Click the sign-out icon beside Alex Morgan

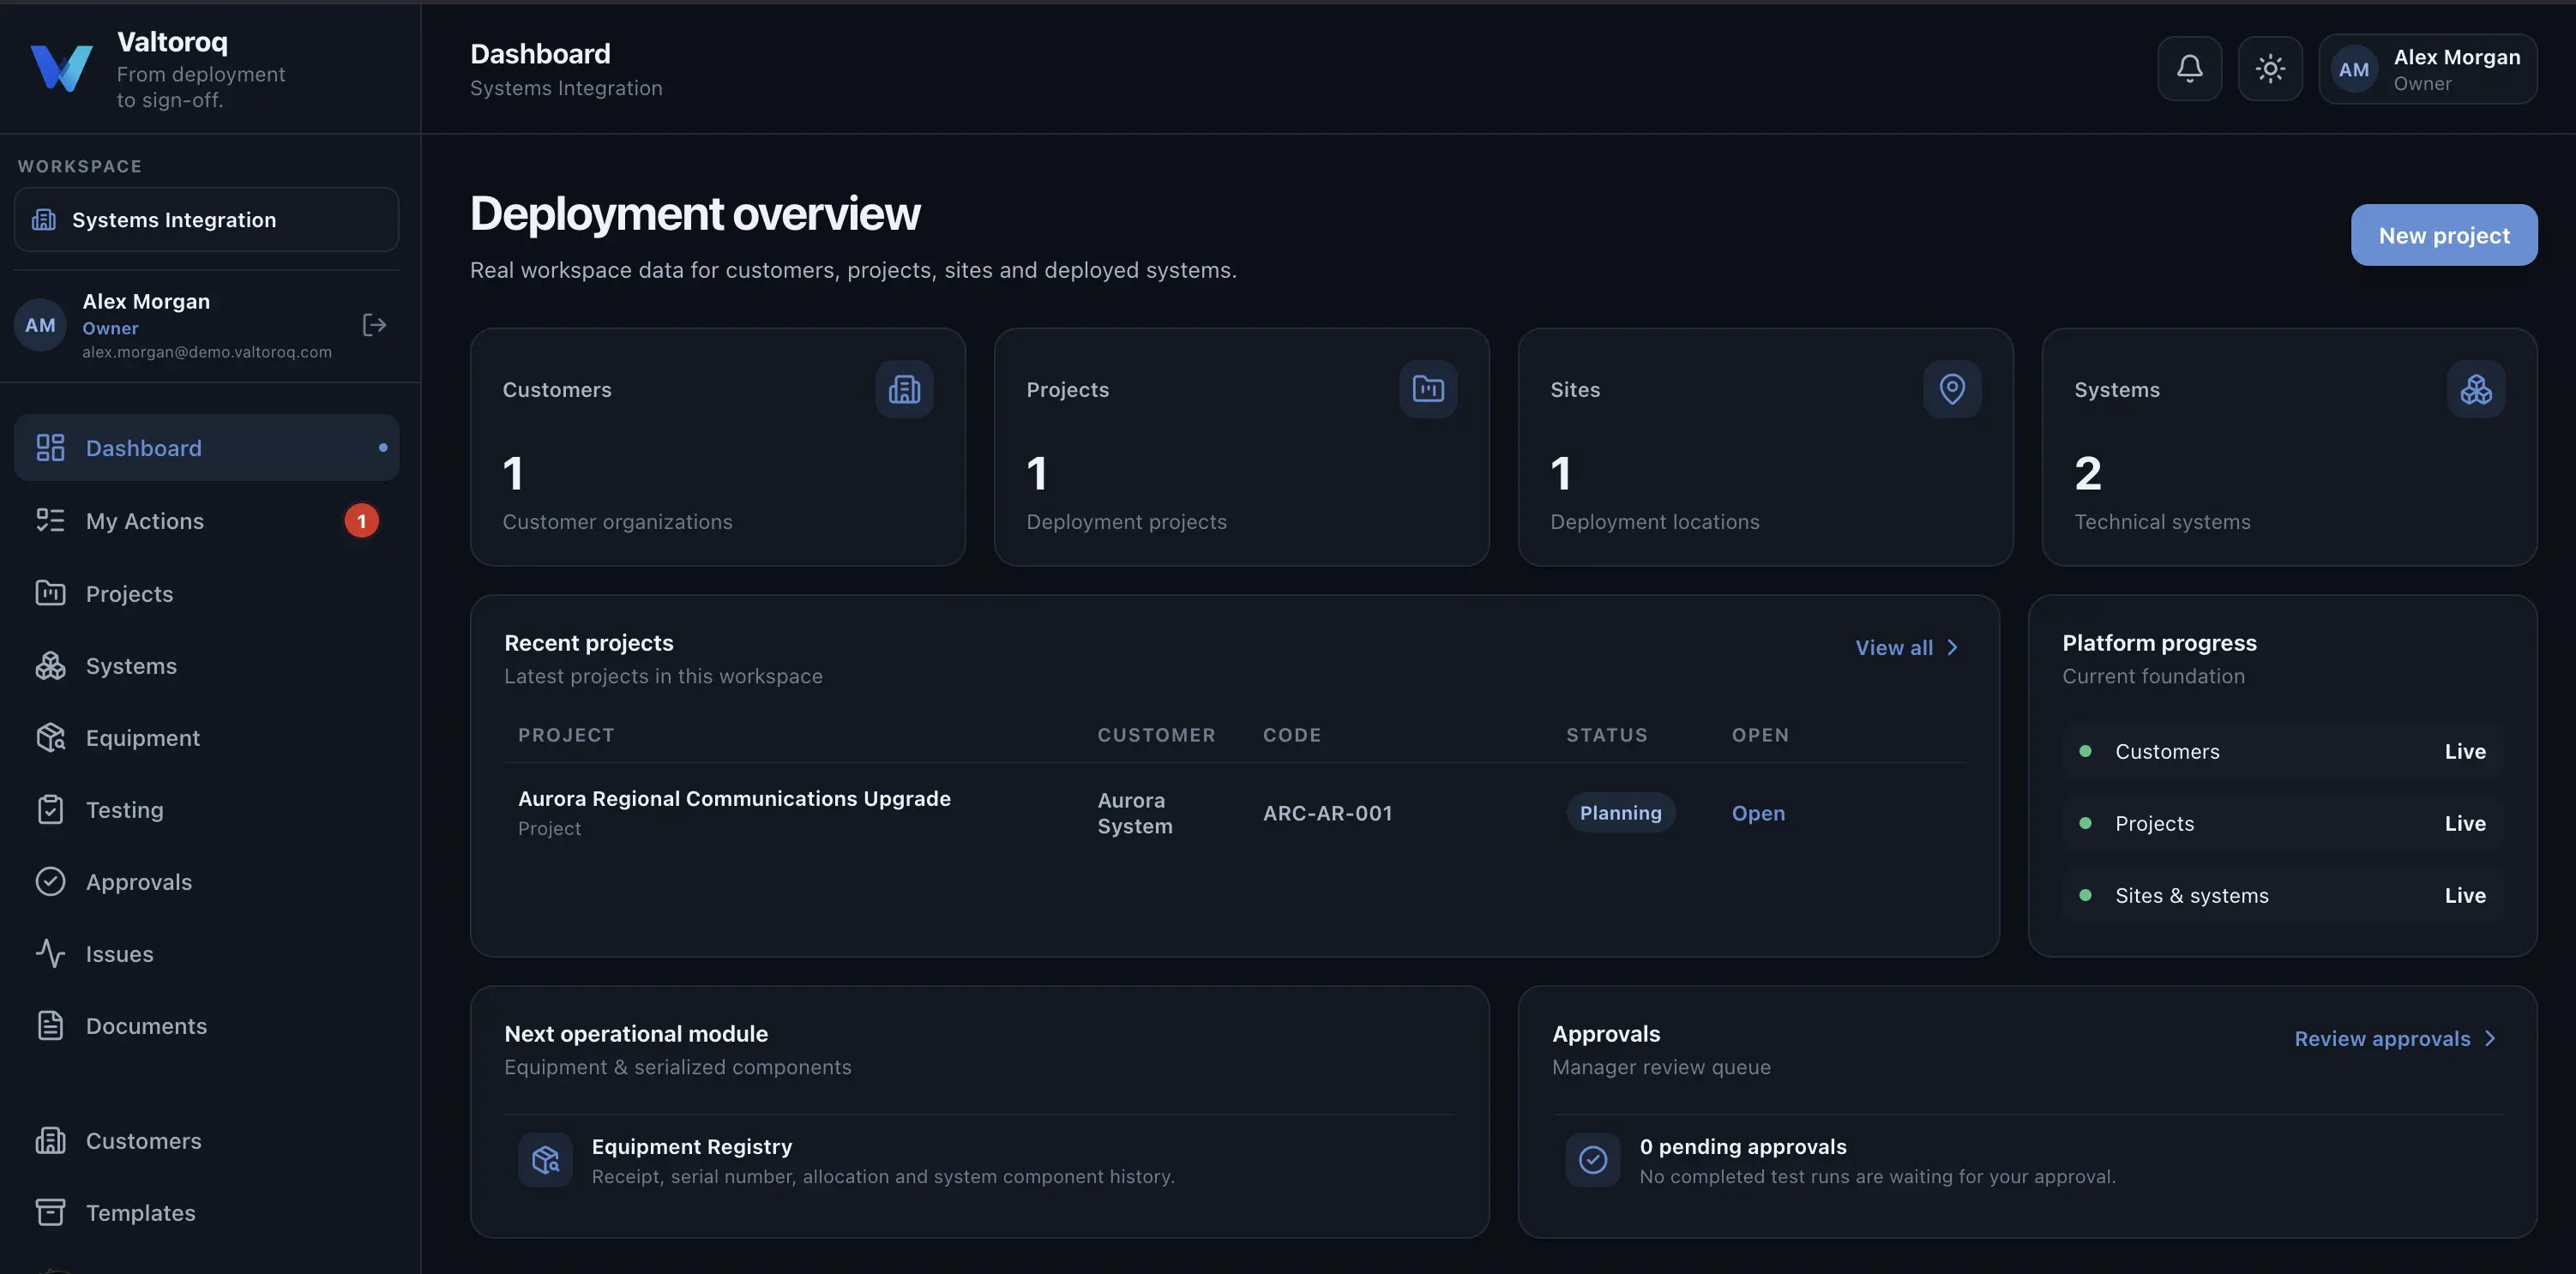click(374, 325)
